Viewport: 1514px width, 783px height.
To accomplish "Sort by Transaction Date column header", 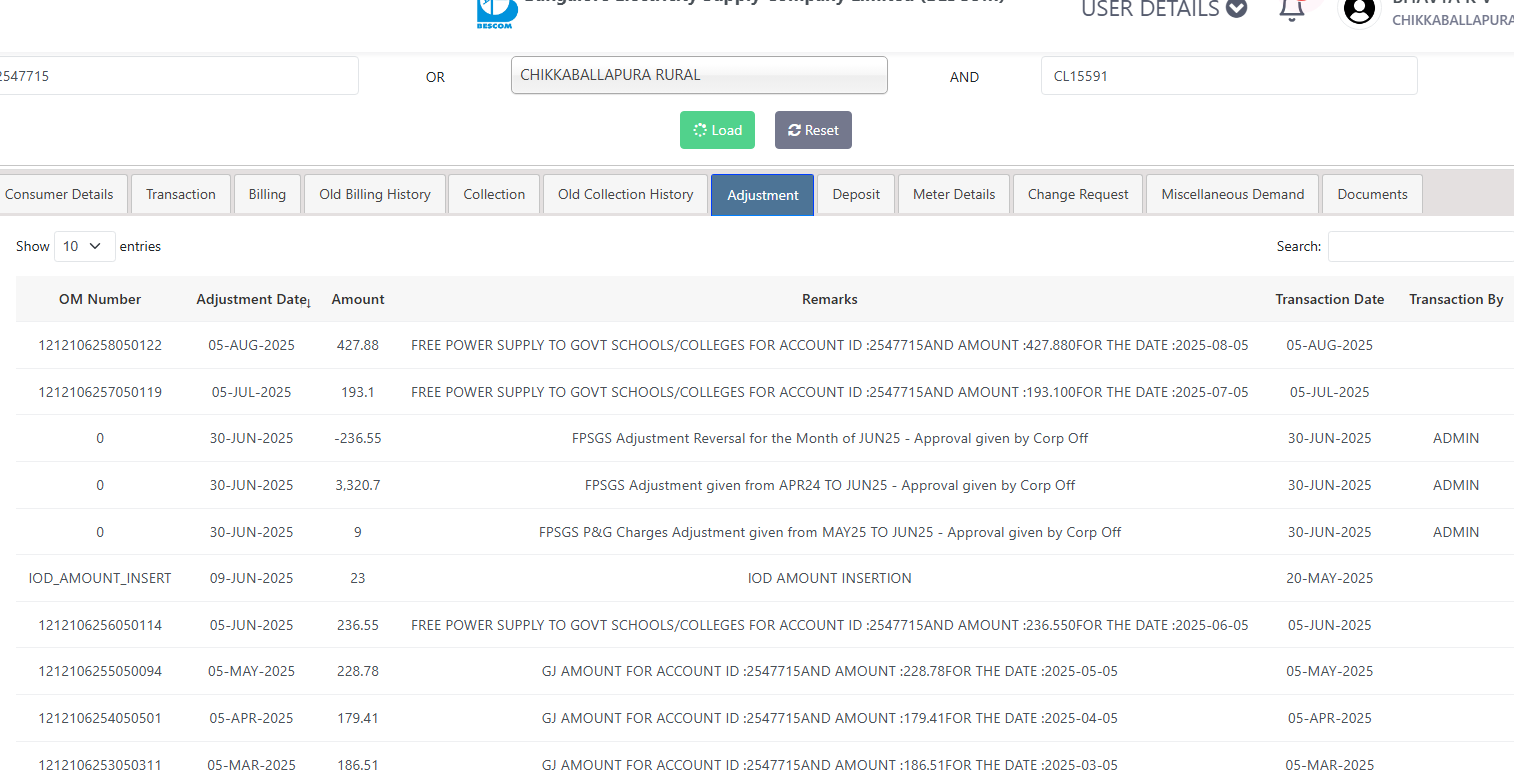I will pos(1330,299).
